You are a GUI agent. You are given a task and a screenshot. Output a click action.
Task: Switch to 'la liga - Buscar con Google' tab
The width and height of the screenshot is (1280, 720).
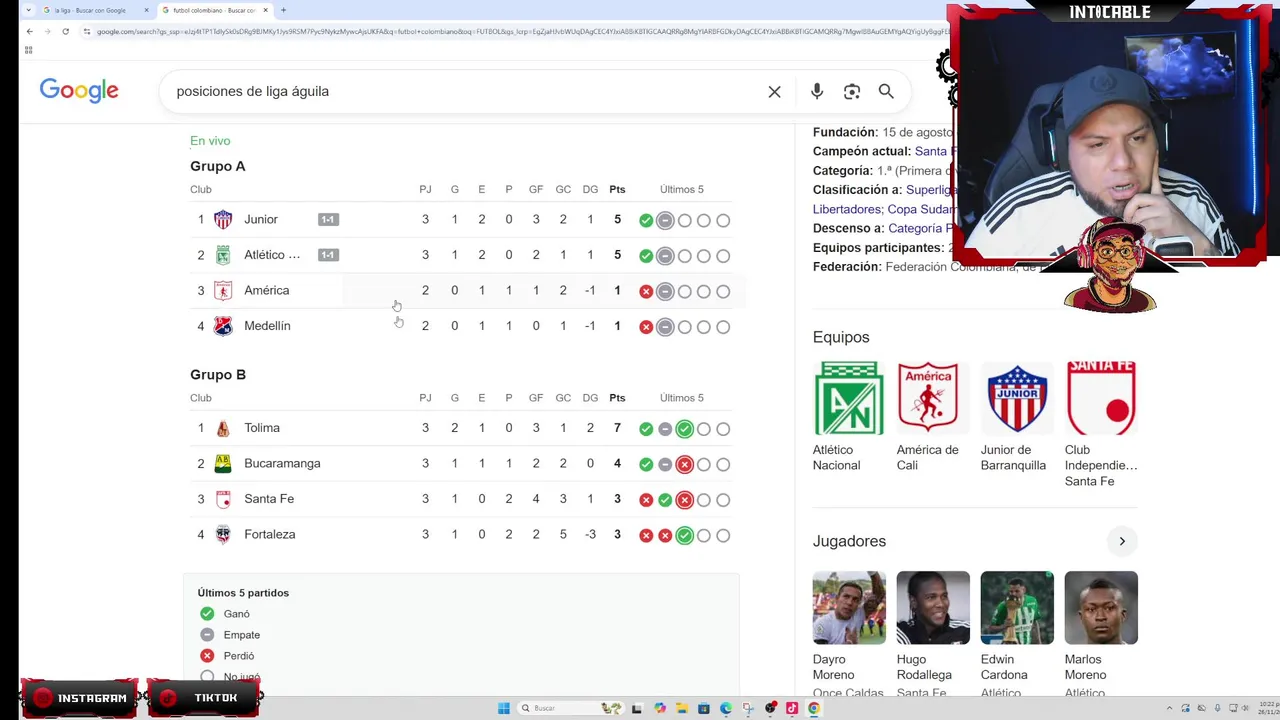tap(93, 10)
